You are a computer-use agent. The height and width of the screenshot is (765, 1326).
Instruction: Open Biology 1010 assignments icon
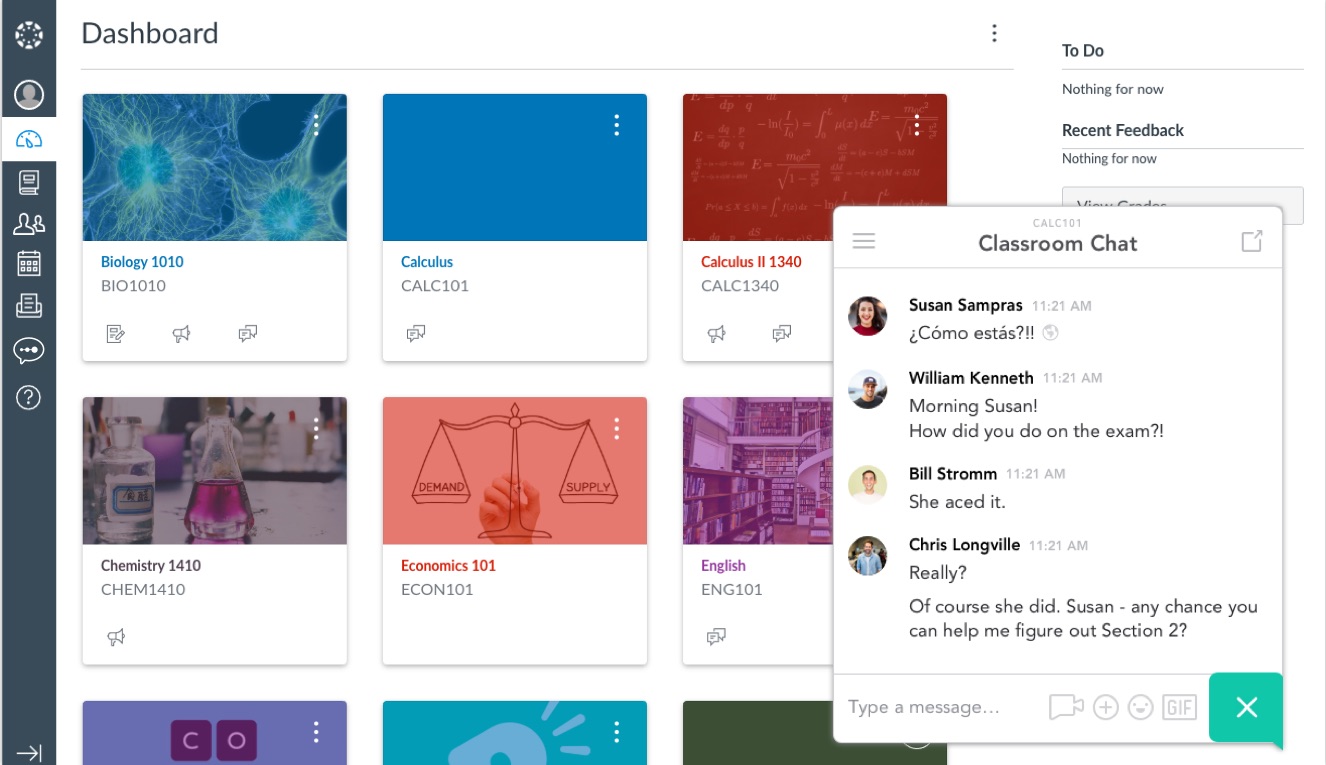[116, 334]
